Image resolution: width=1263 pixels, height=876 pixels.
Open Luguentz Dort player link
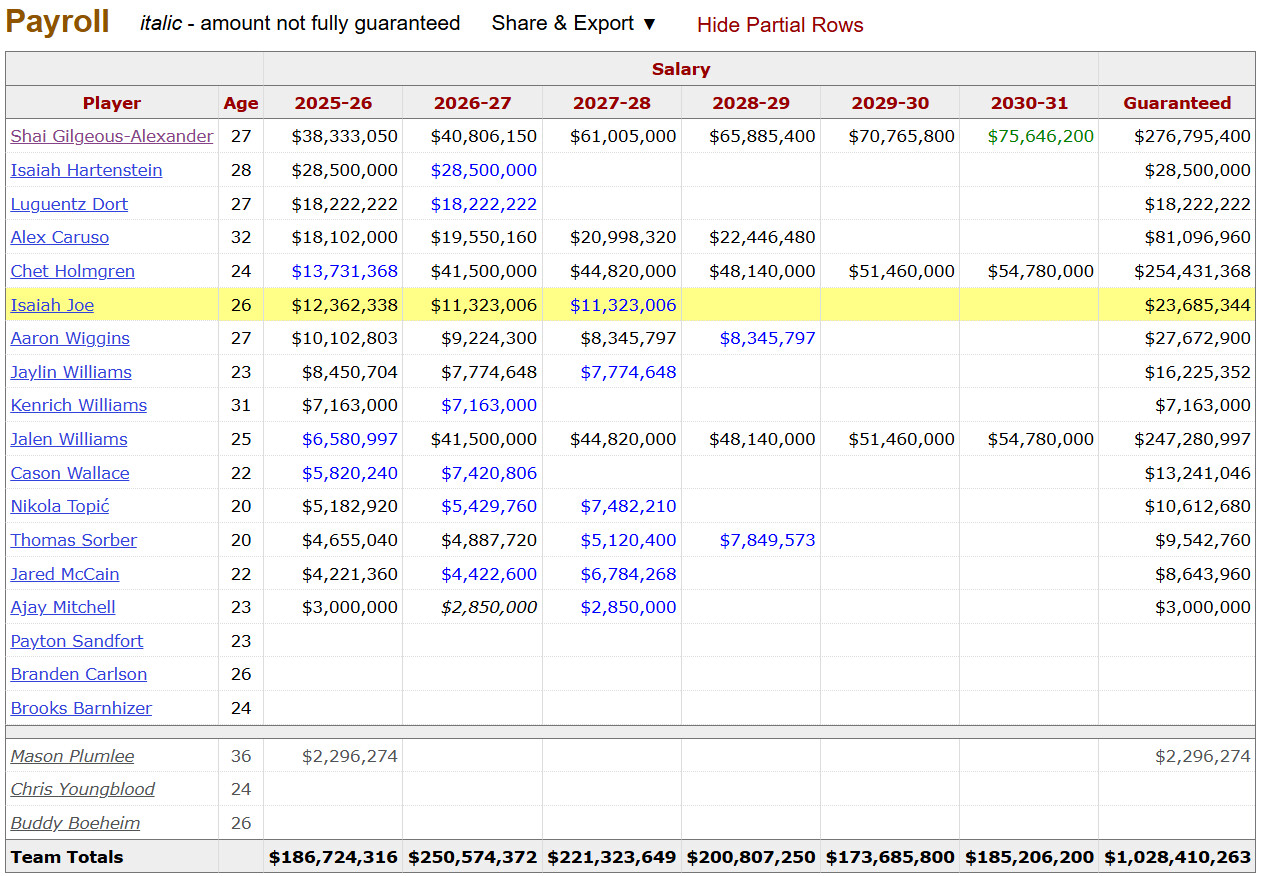pyautogui.click(x=69, y=204)
